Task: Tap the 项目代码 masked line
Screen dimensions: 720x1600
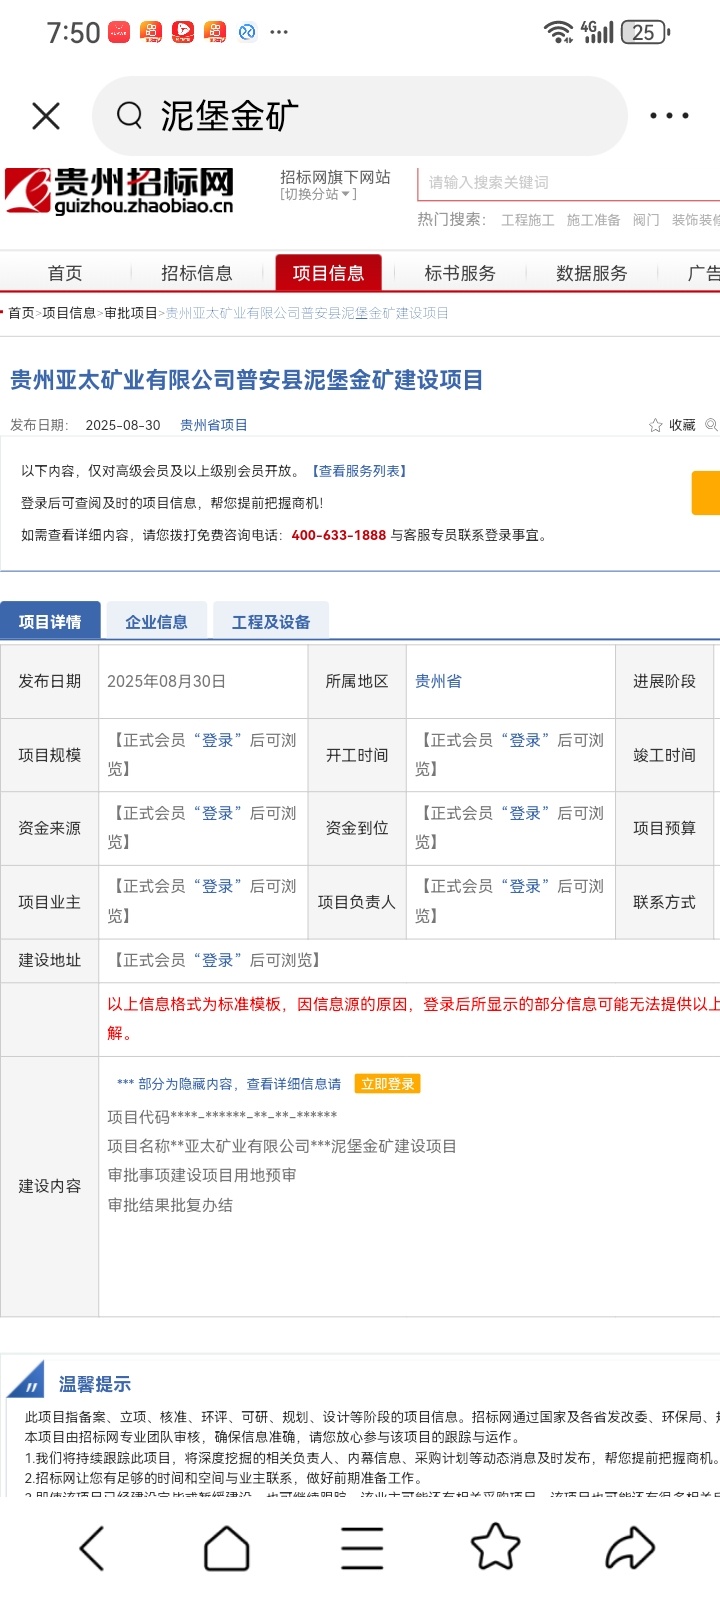Action: pos(222,1117)
